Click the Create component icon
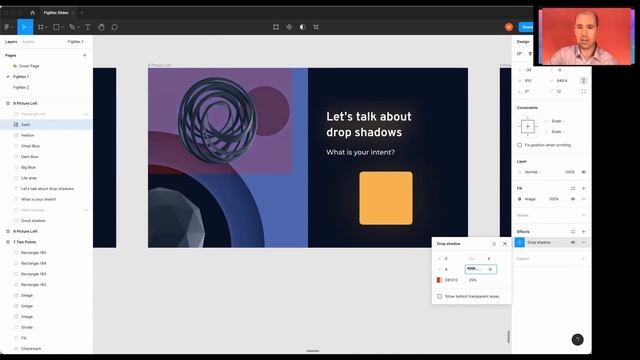 tap(289, 27)
